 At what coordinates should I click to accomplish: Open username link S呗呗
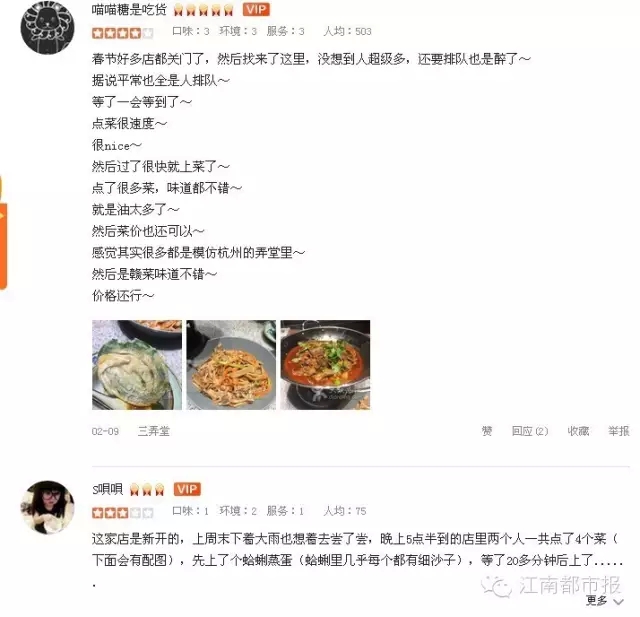tap(107, 489)
